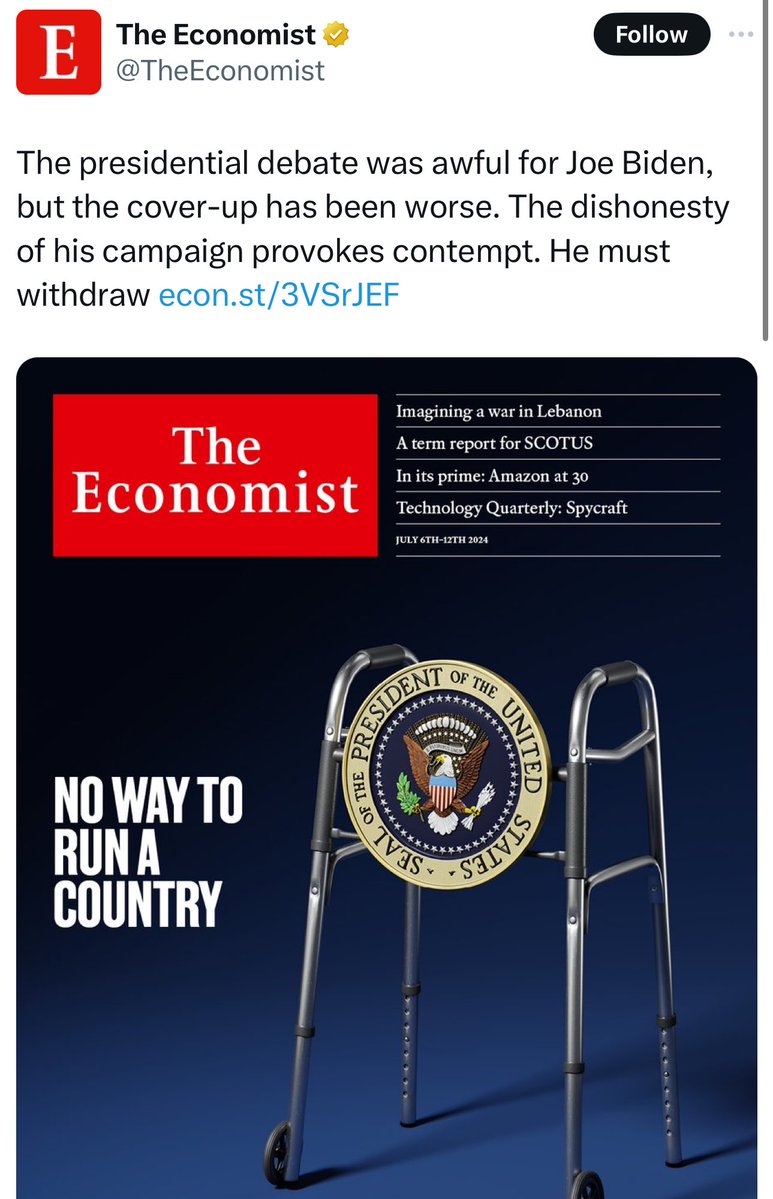Click the gold verified badge
Screen dimensions: 773x1199
click(337, 35)
